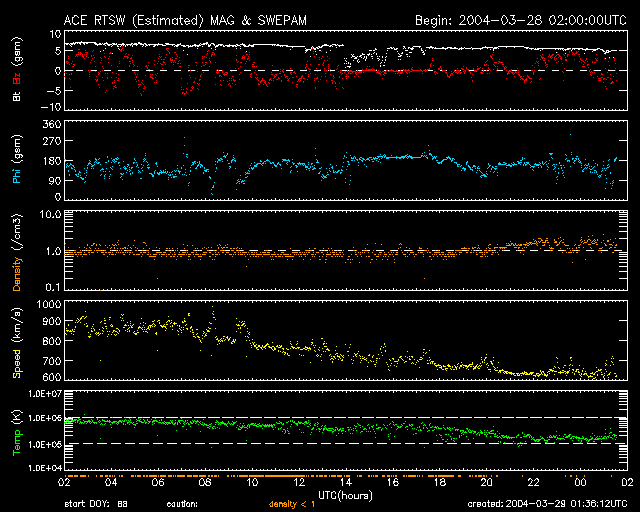The image size is (640, 512).
Task: Select the white Bt axis label
Action: pyautogui.click(x=17, y=97)
